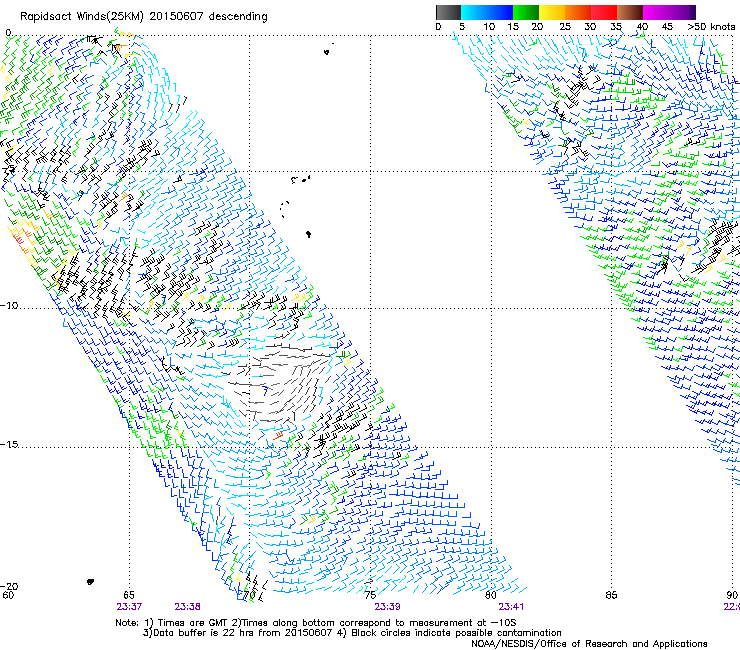Click the yellow 20-25 knots legend segment
This screenshot has width=740, height=650.
click(552, 12)
